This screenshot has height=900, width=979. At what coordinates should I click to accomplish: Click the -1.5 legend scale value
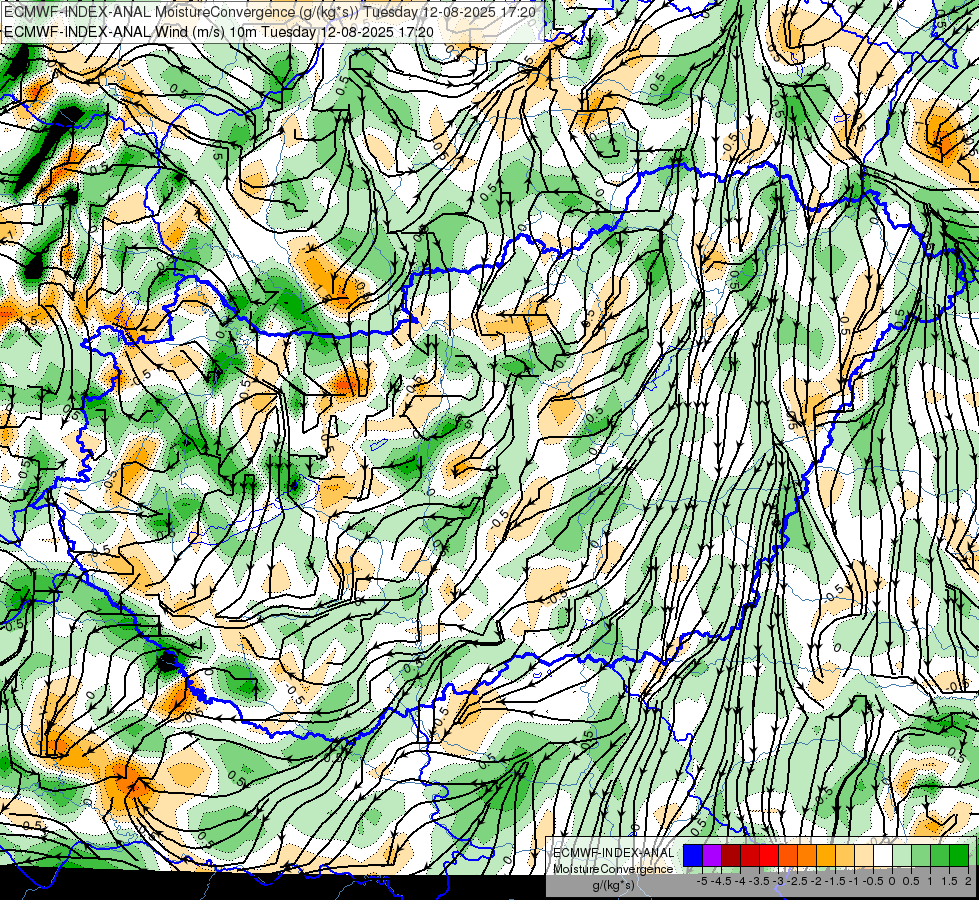pos(835,881)
